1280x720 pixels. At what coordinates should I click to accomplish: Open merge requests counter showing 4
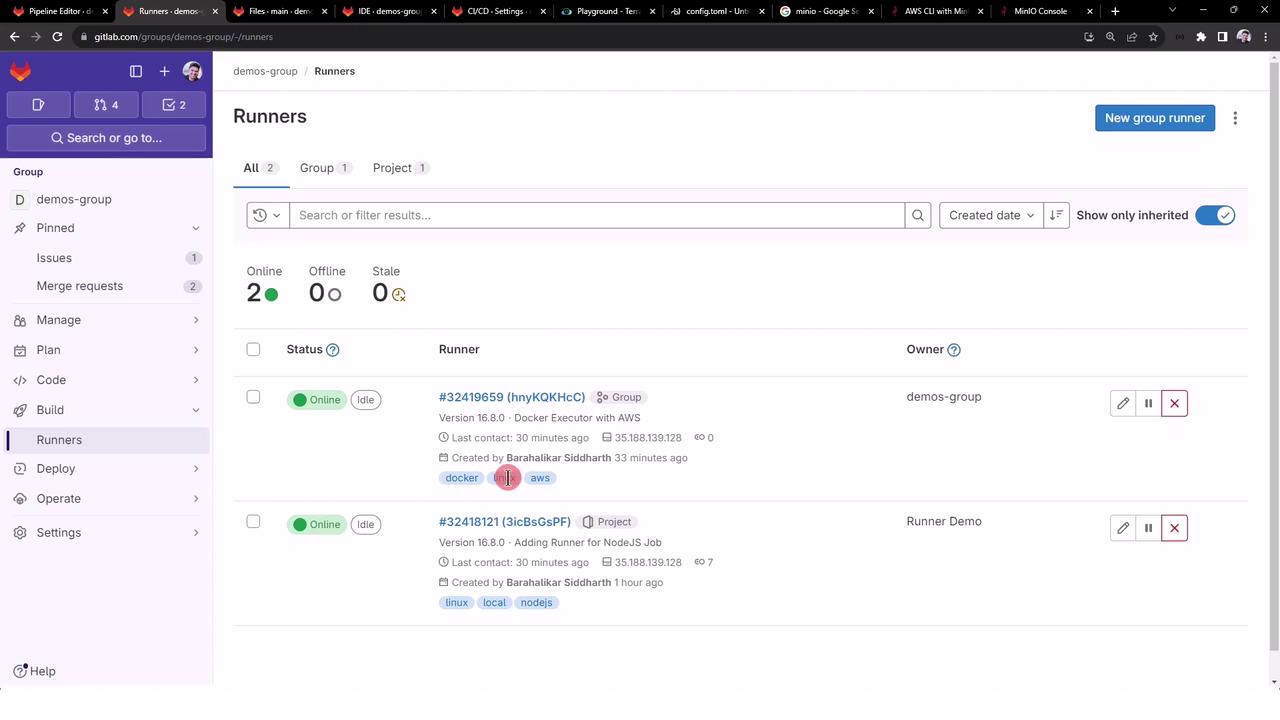click(106, 105)
